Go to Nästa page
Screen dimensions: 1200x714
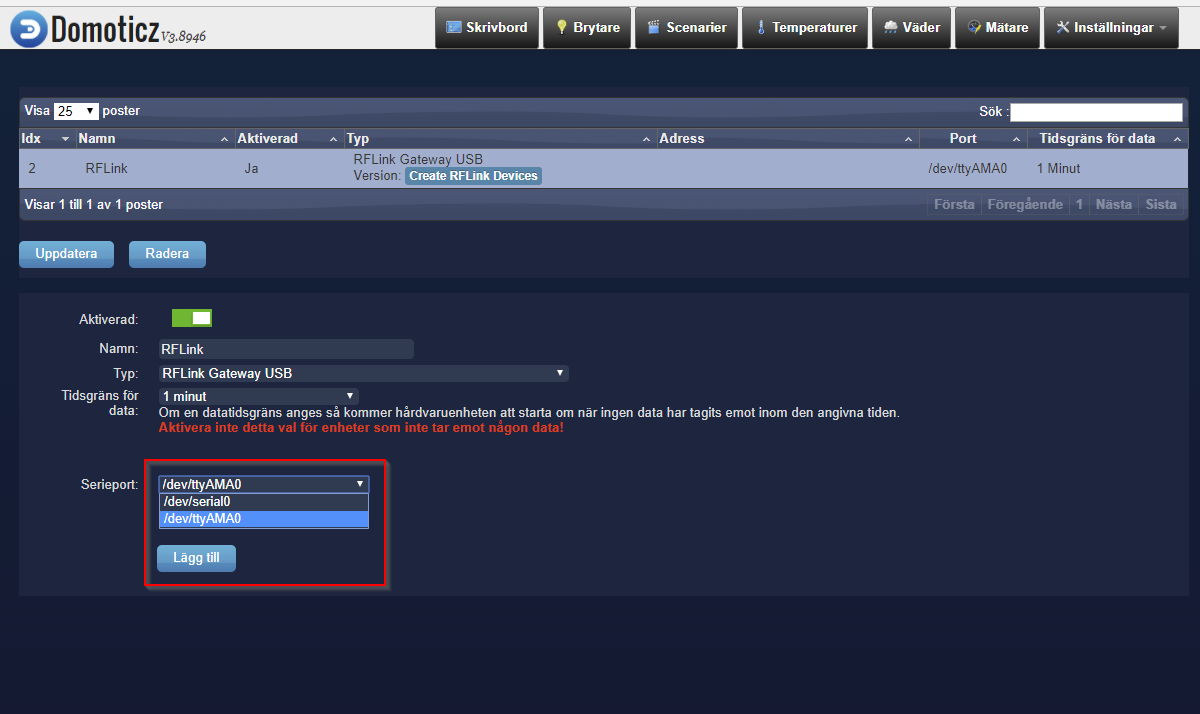tap(1114, 204)
